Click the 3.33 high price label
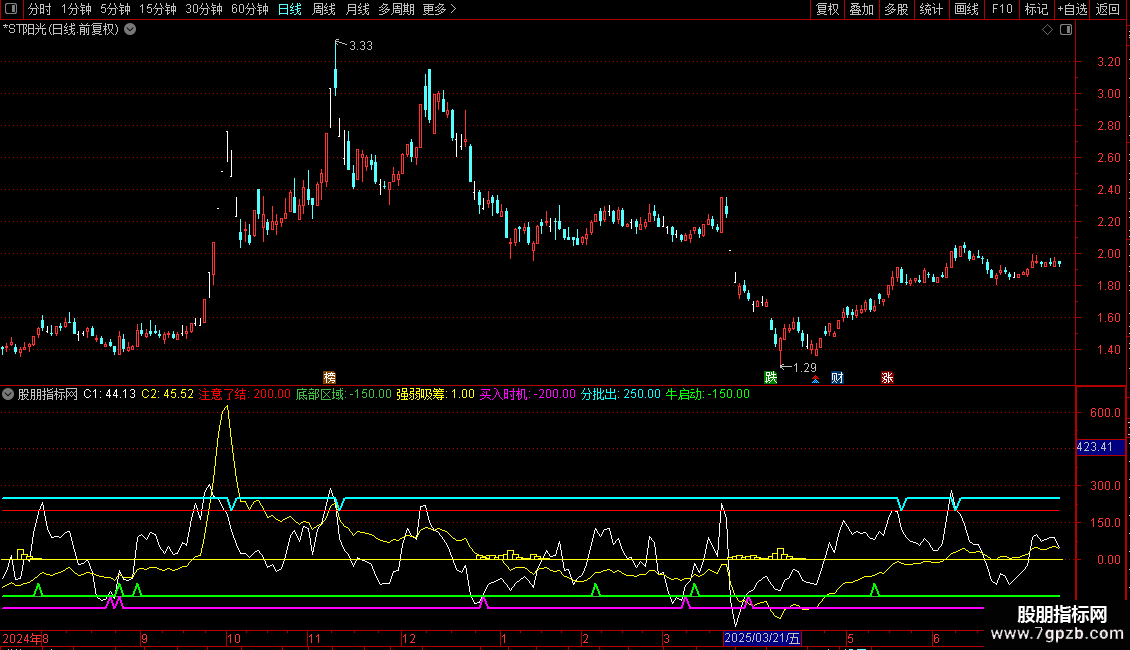Image resolution: width=1130 pixels, height=650 pixels. 360,45
